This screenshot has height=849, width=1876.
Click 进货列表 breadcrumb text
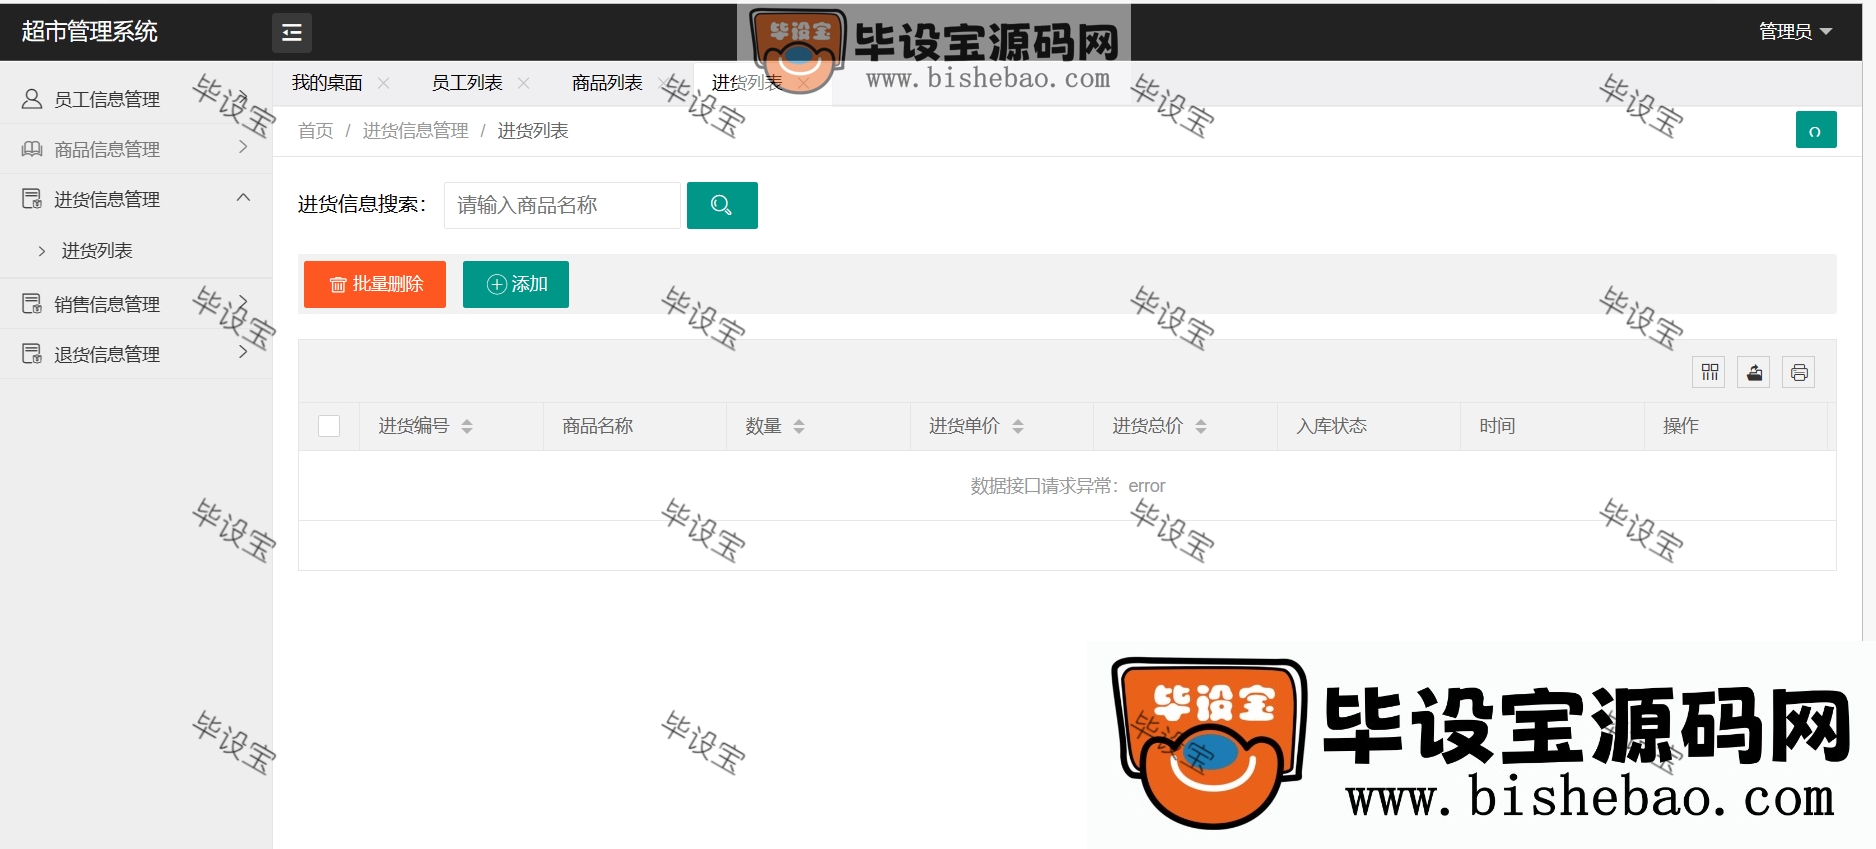pos(533,131)
